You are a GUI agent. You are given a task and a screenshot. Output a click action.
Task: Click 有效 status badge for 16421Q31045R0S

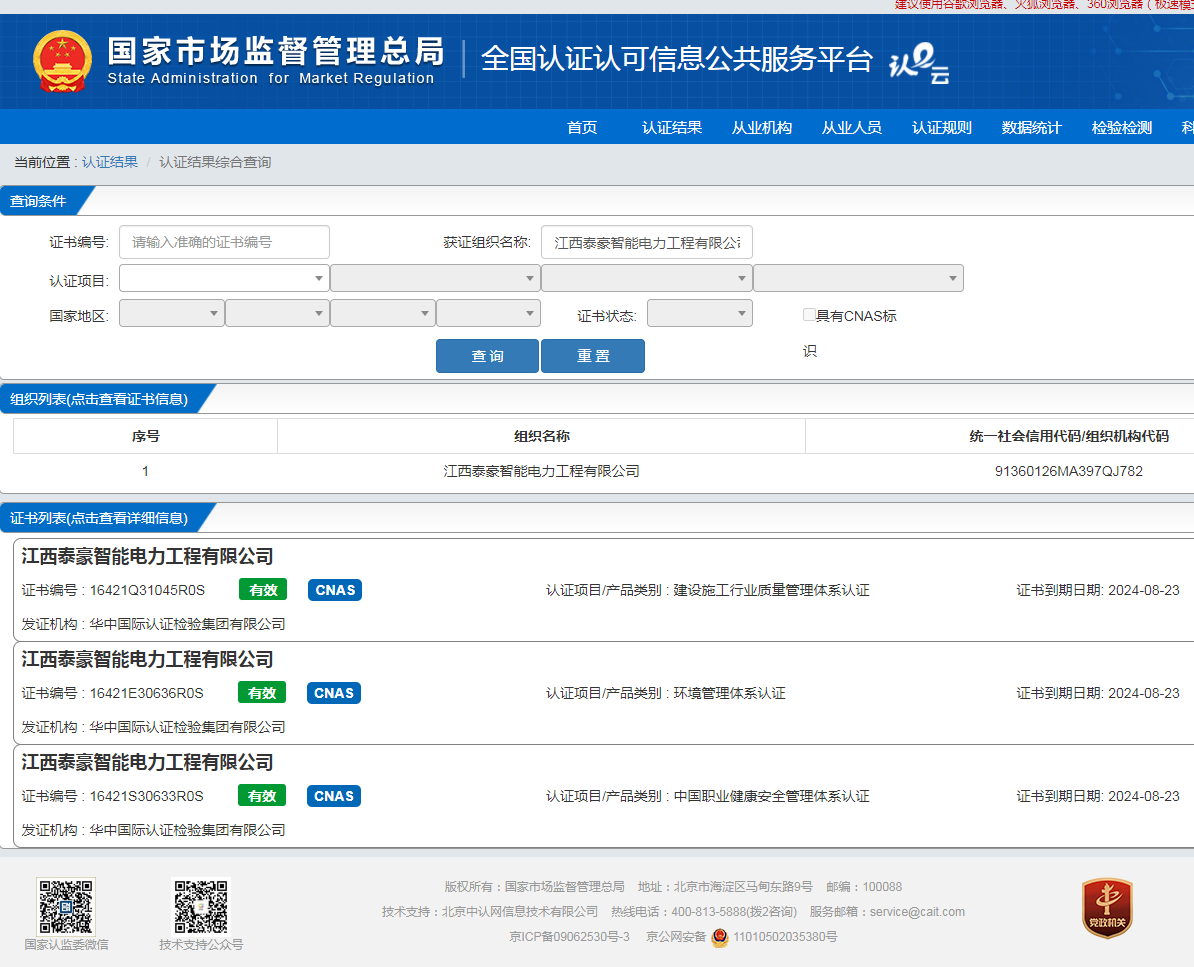point(263,590)
